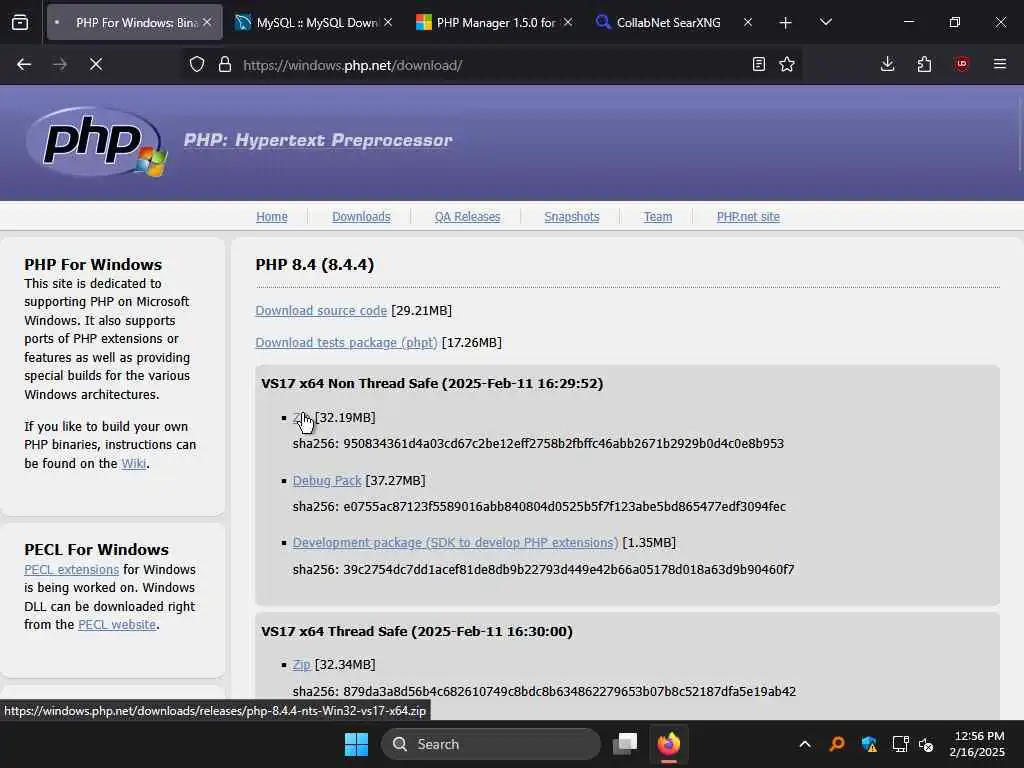Click VS17 x64 Non Thread Safe heading

coord(432,383)
